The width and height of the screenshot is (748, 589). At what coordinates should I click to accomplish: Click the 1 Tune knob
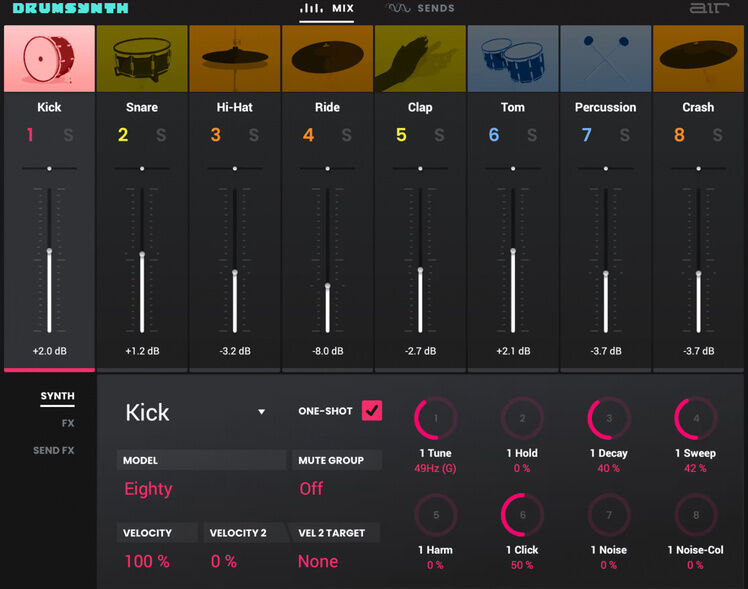point(436,418)
